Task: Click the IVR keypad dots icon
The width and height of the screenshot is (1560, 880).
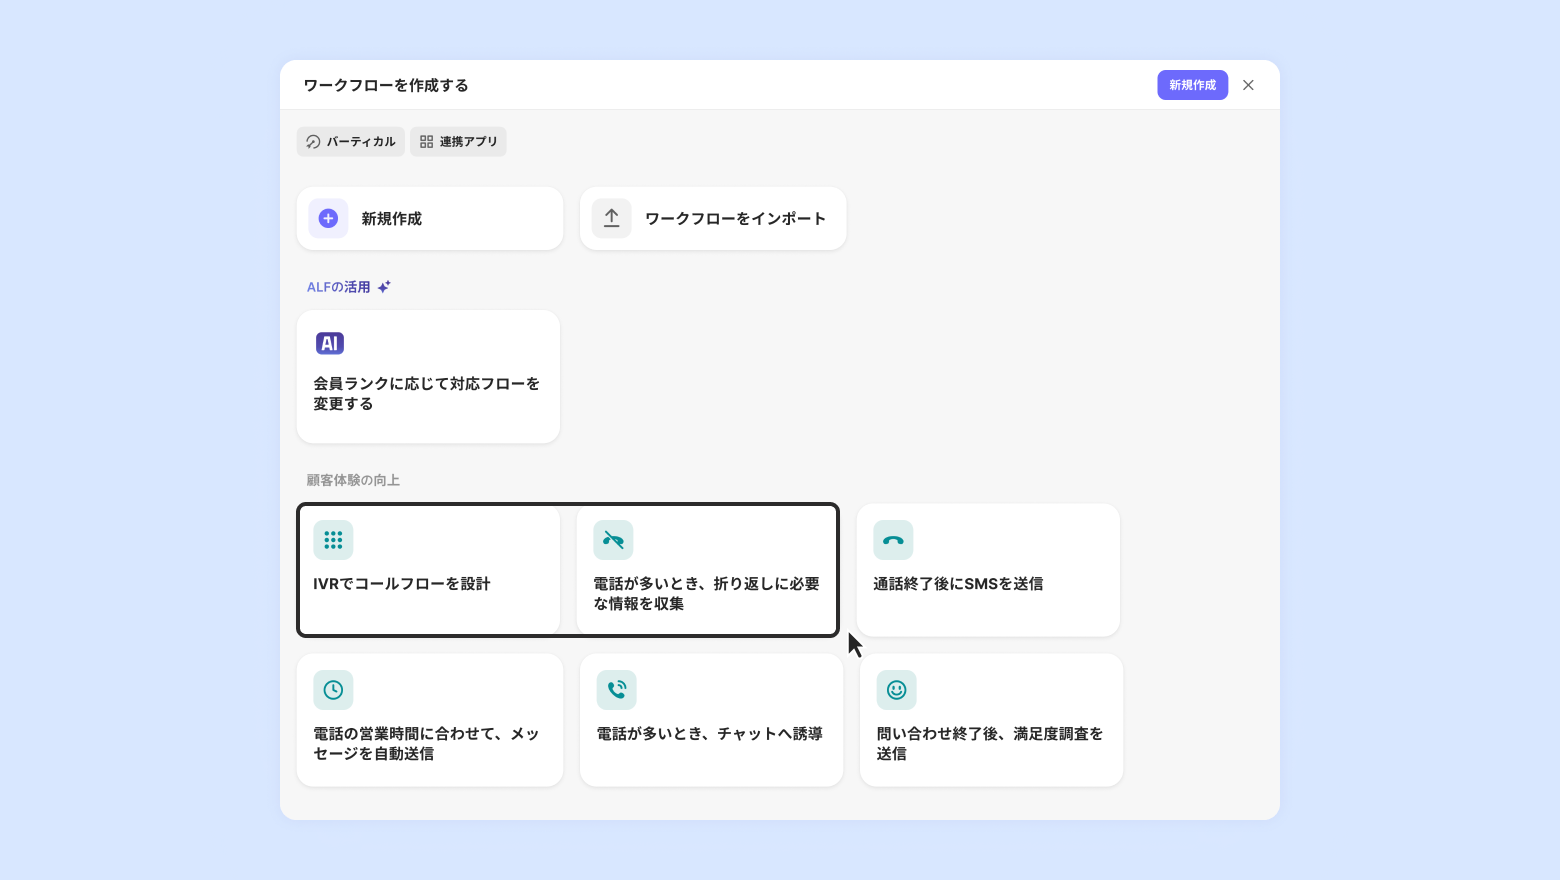Action: click(333, 540)
